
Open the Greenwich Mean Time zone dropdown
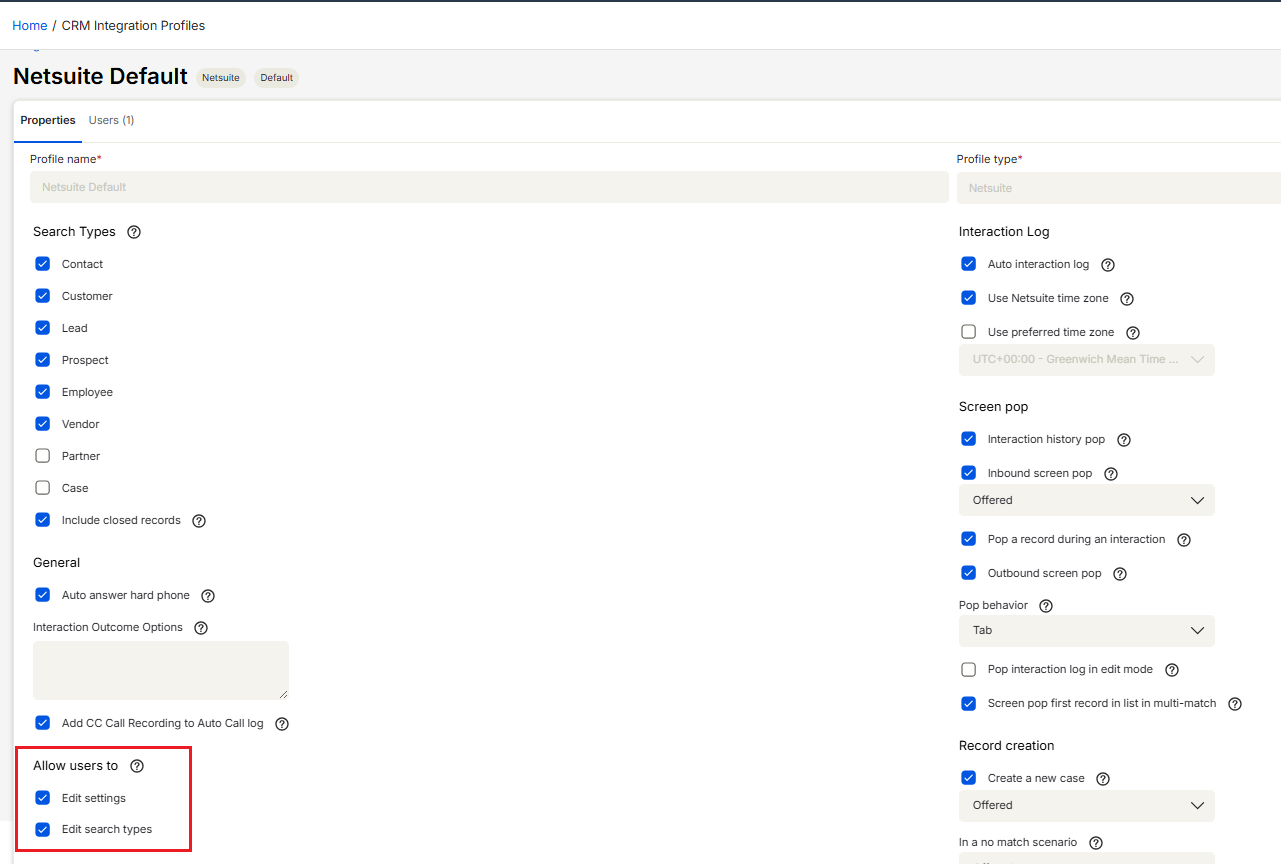pyautogui.click(x=1087, y=360)
